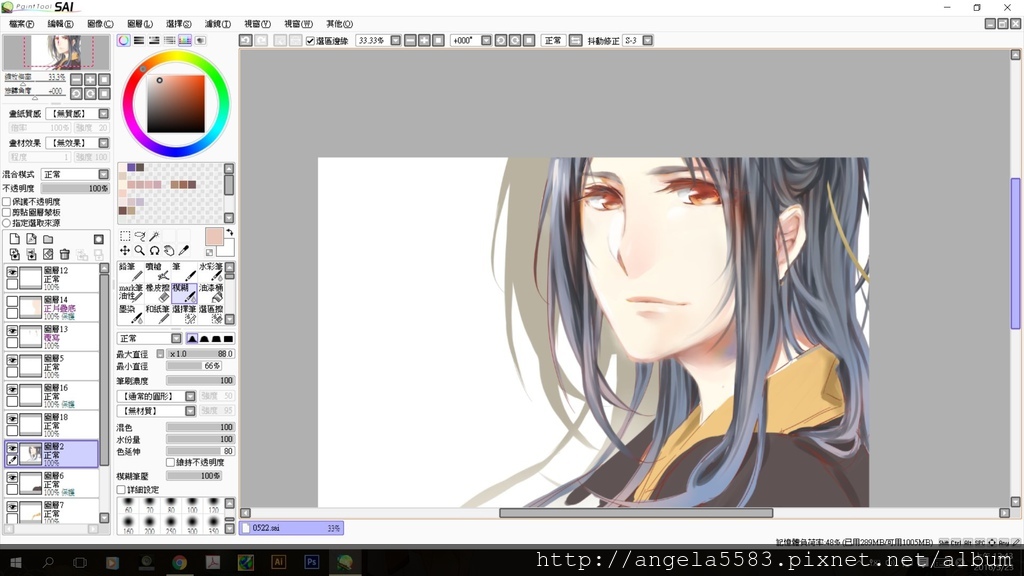The width and height of the screenshot is (1024, 576).
Task: Toggle visibility of layer 圖層12
Action: pyautogui.click(x=12, y=272)
